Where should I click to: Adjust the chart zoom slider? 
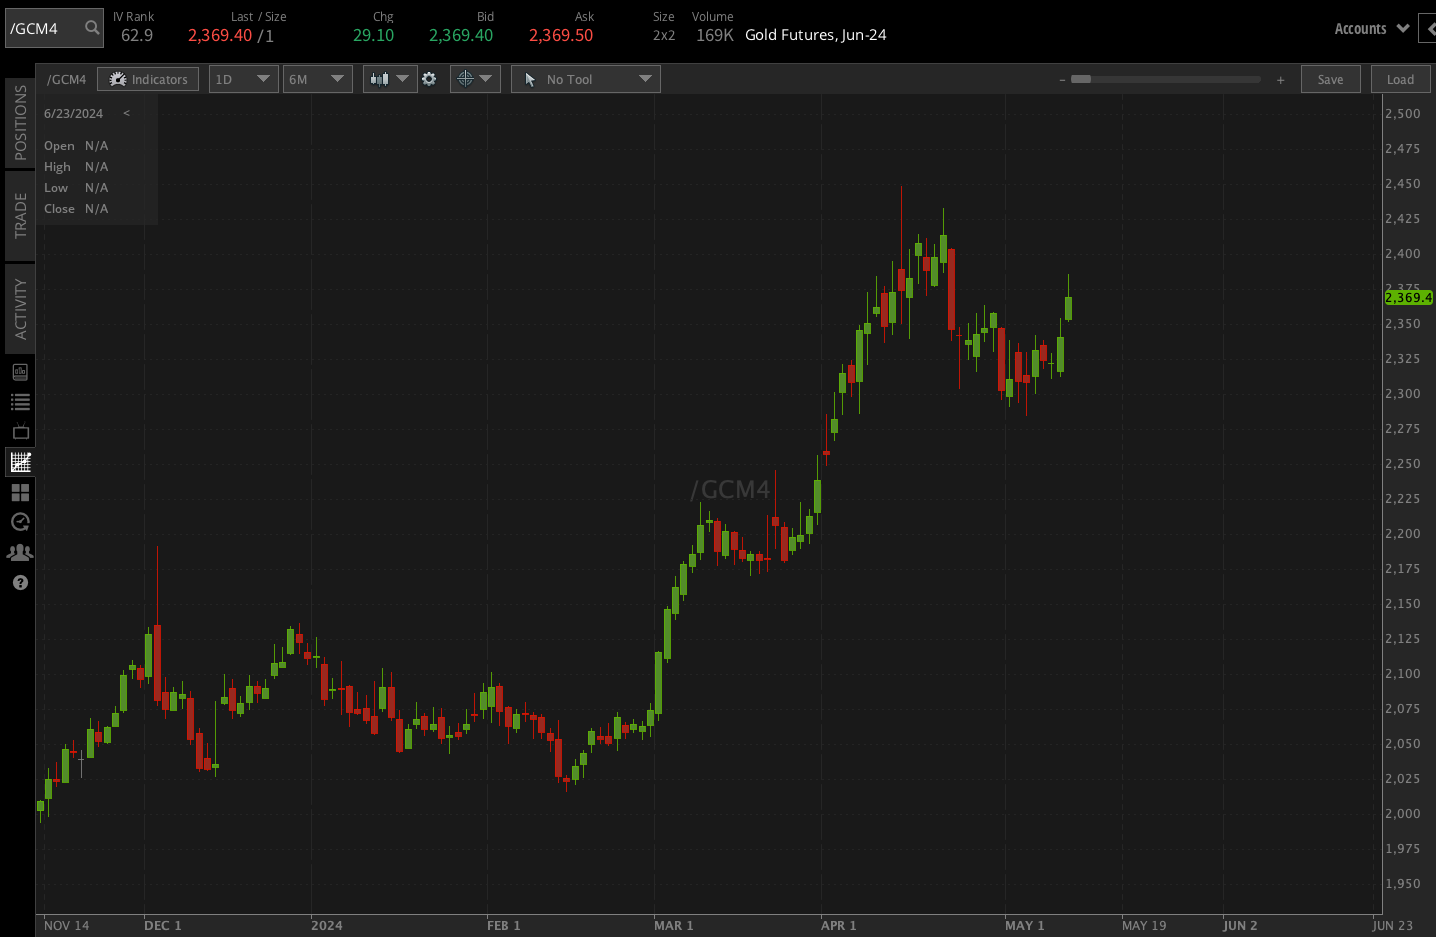(x=1082, y=78)
